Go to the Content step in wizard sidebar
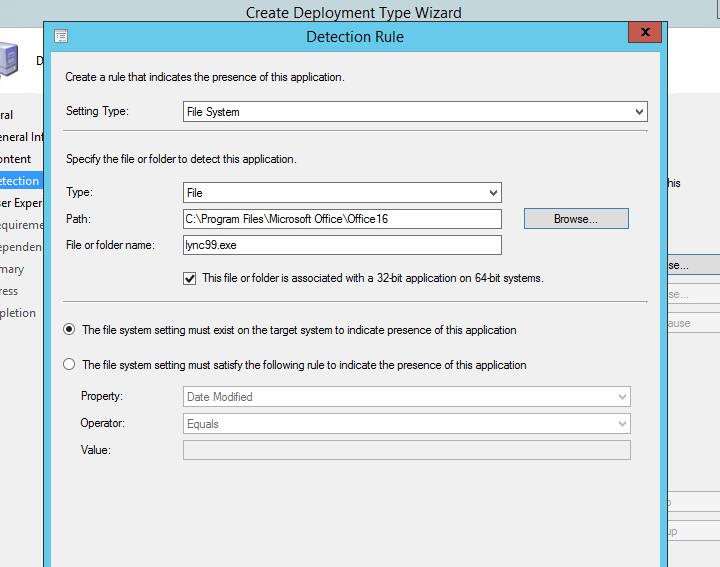The height and width of the screenshot is (567, 720). [16, 159]
